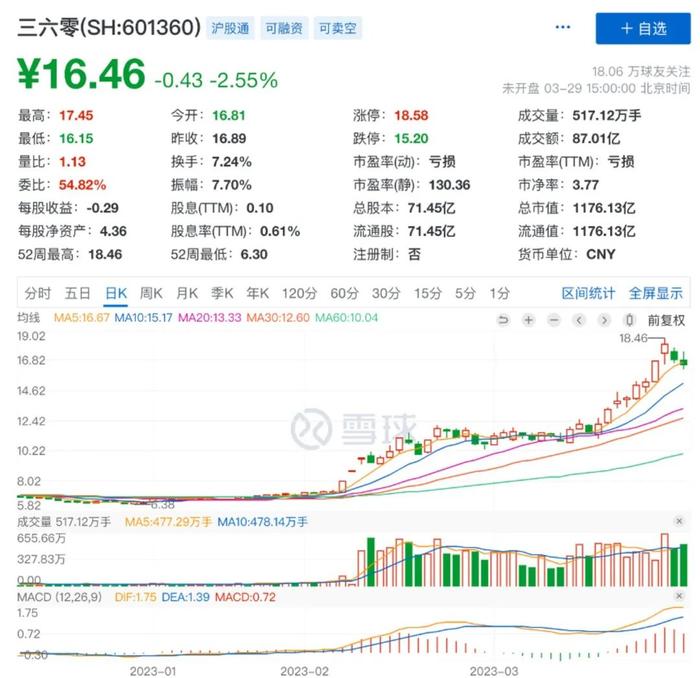Image resolution: width=700 pixels, height=678 pixels.
Task: Switch to the 30分 interval tab
Action: tap(386, 293)
